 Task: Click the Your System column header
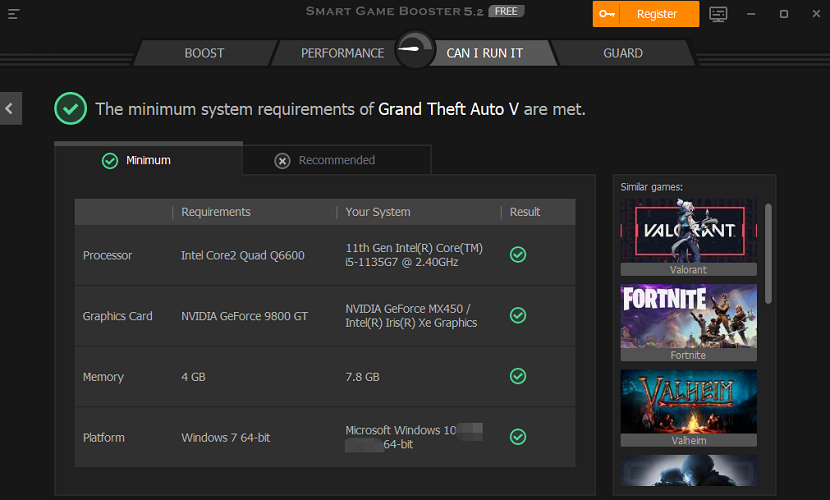tap(378, 212)
